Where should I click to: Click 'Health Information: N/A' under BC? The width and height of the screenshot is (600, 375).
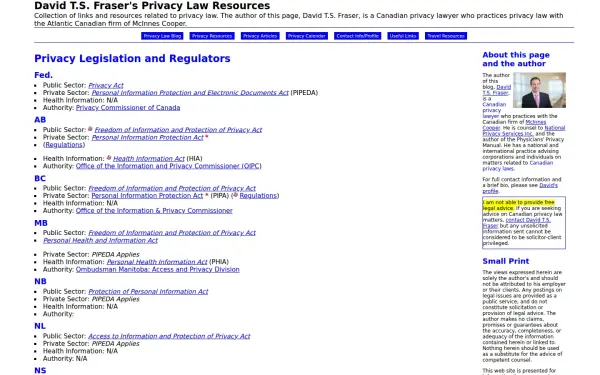tap(80, 203)
